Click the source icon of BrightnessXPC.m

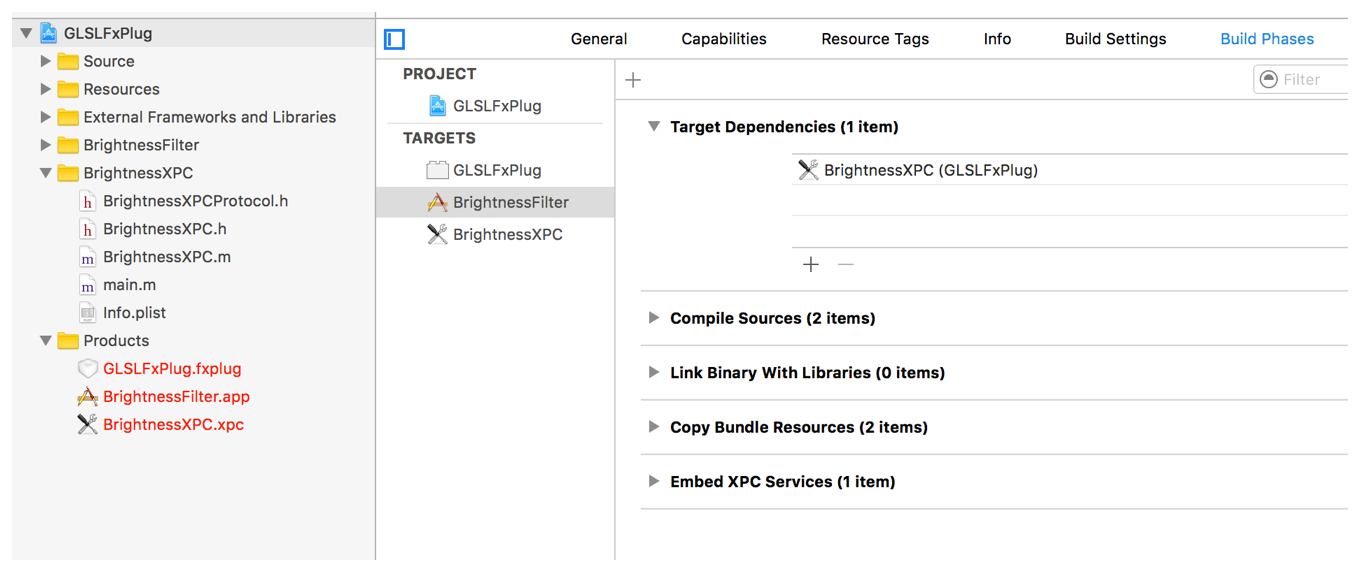88,257
